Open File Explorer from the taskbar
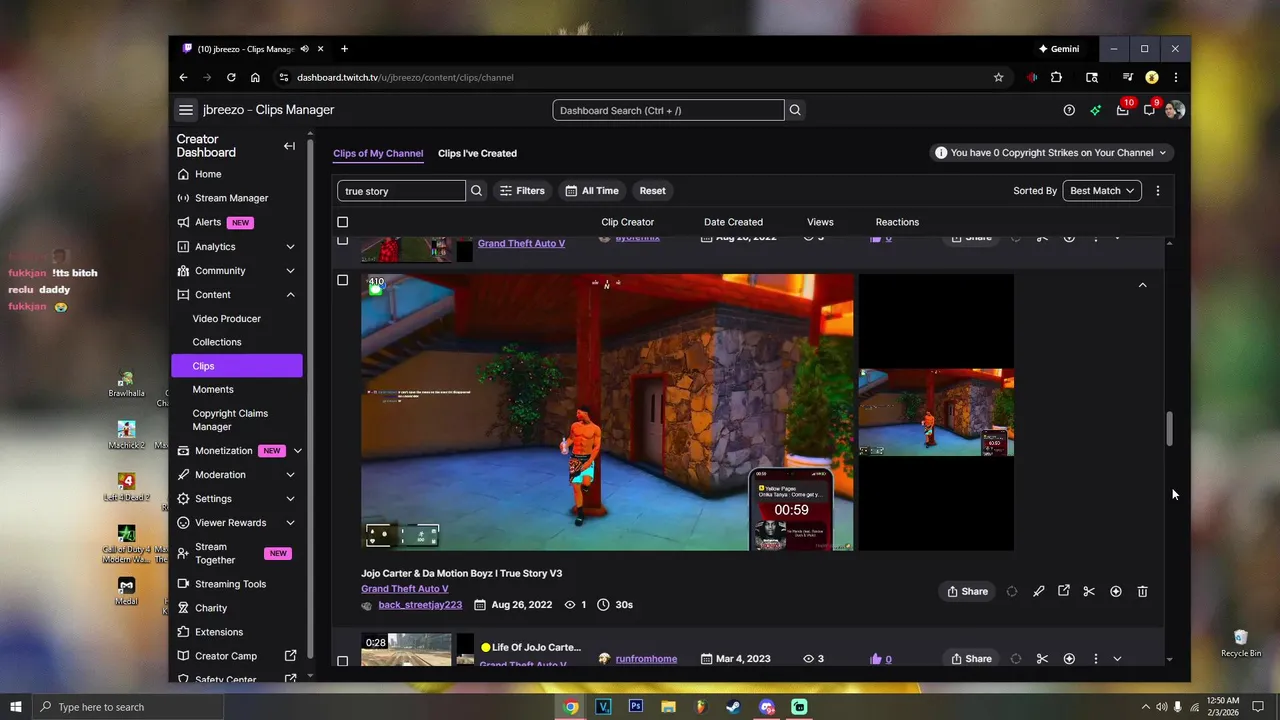The image size is (1280, 720). click(668, 707)
